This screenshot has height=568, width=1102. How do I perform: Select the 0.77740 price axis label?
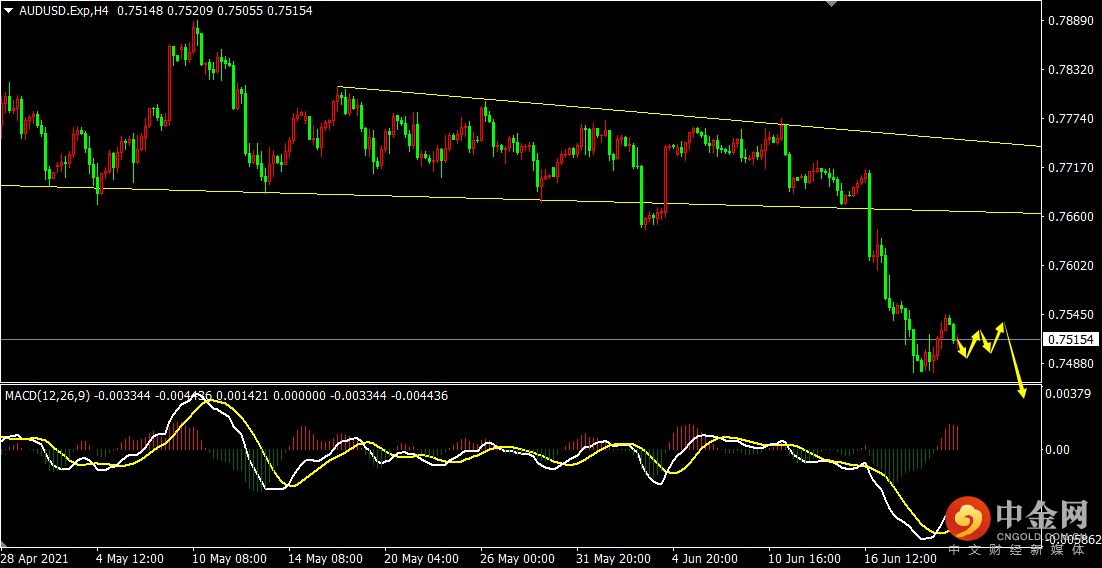point(1070,120)
